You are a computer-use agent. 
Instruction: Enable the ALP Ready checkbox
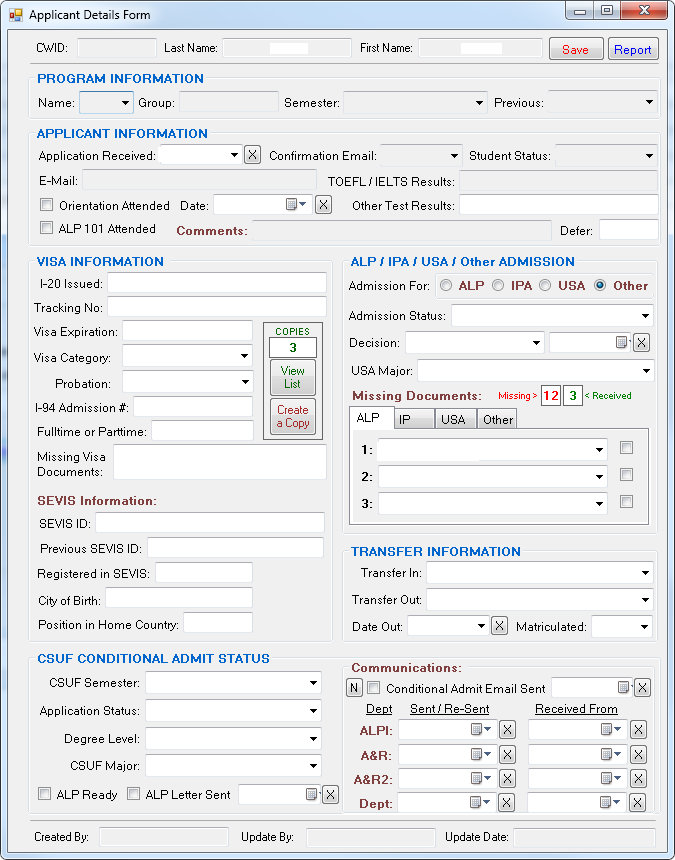point(44,794)
